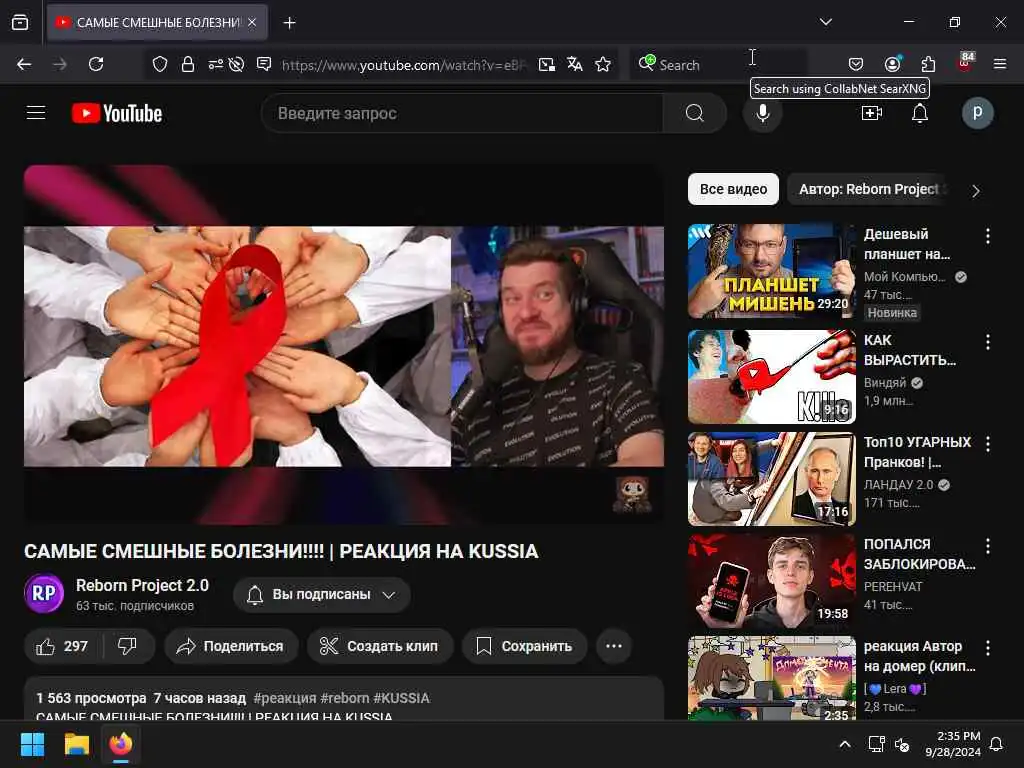Open YouTube notifications bell
Viewport: 1024px width, 768px height.
coord(920,113)
